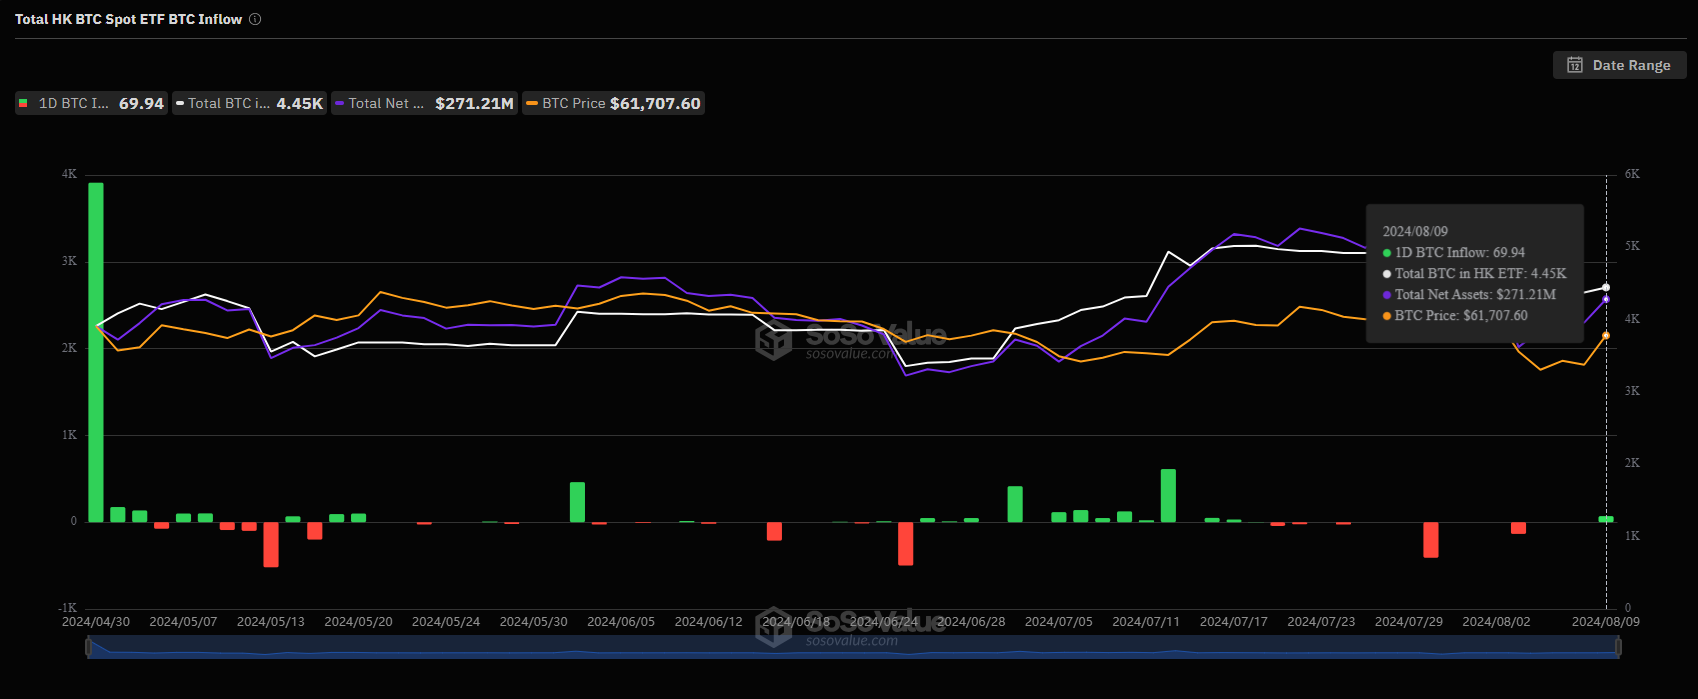The width and height of the screenshot is (1698, 699).
Task: Click the SoSoValue watermark logo near the x-axis
Action: click(x=773, y=628)
